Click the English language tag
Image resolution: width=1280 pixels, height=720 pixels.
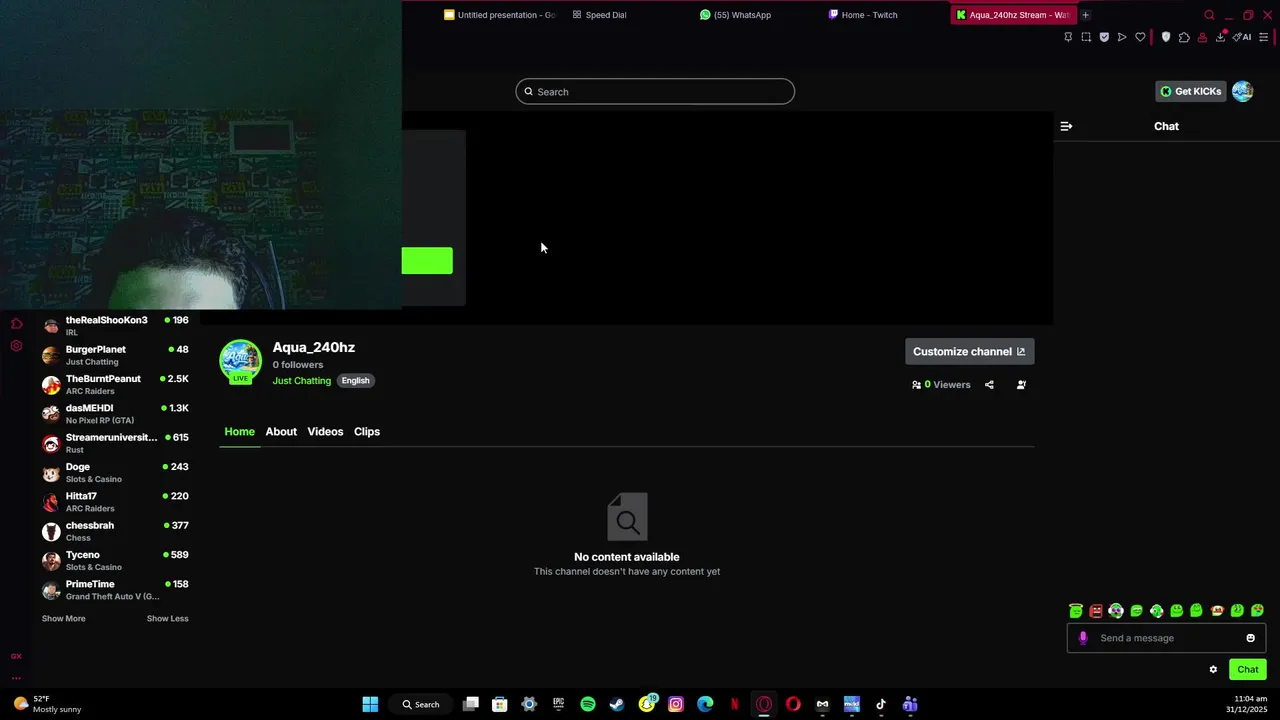click(x=355, y=381)
